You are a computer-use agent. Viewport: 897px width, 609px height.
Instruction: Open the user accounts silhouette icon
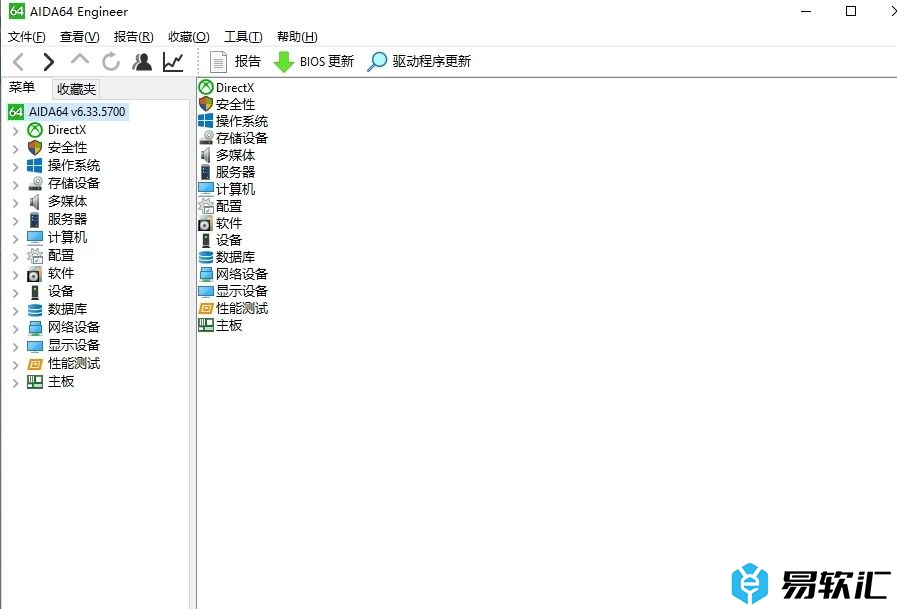pos(142,62)
